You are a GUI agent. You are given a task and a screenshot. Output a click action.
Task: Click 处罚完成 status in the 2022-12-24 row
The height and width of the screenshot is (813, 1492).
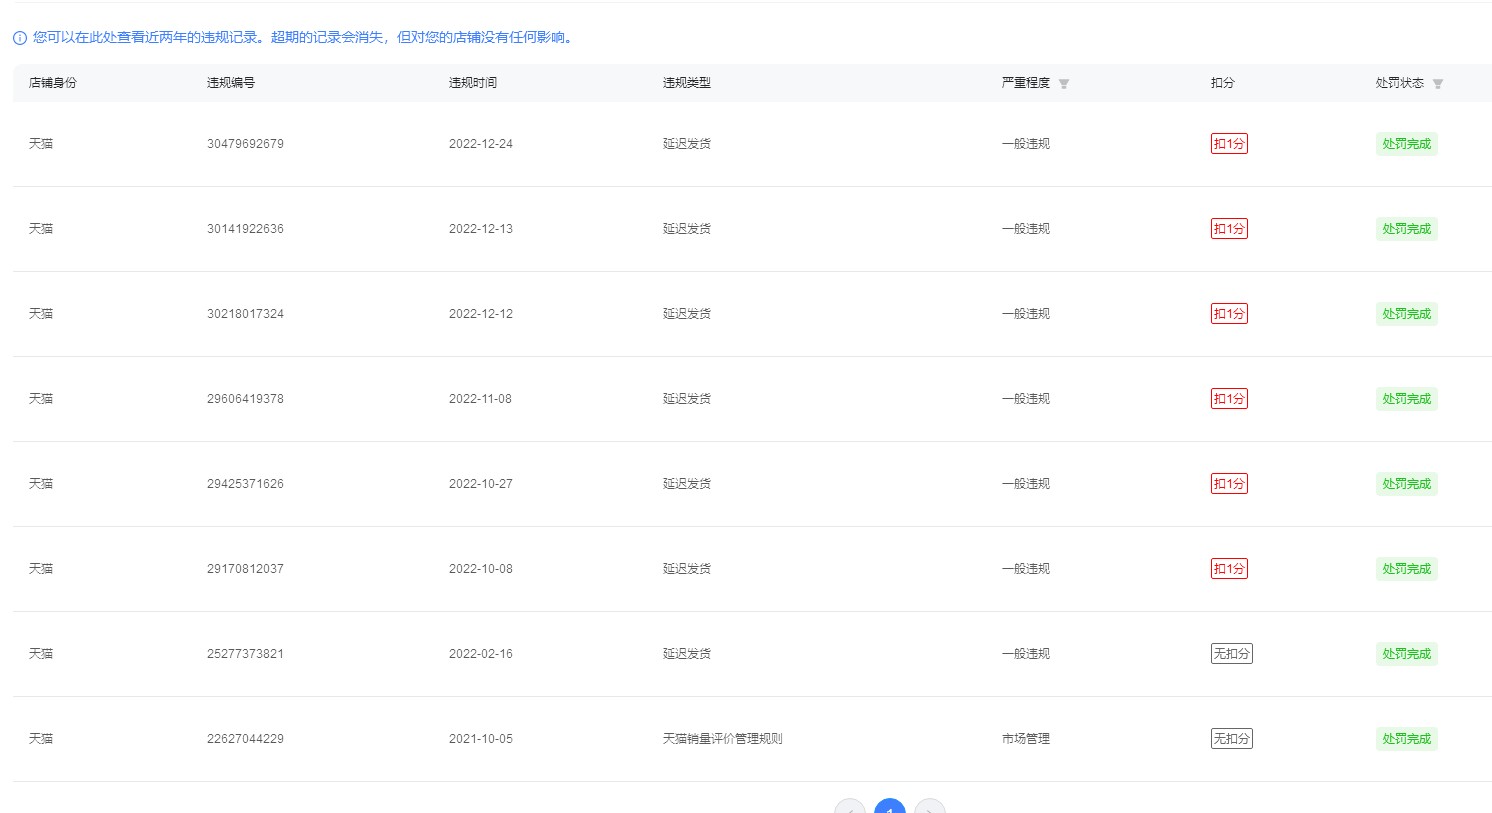1407,144
